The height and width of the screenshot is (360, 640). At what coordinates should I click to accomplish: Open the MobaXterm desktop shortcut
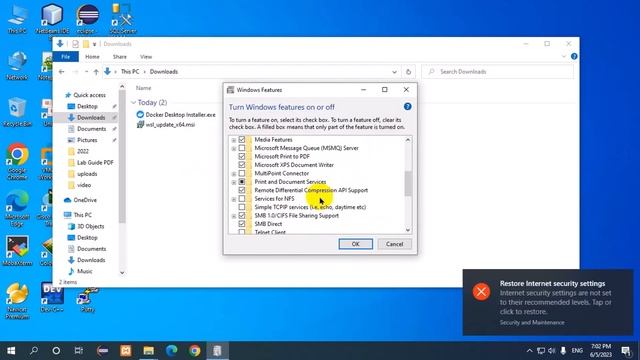point(17,251)
